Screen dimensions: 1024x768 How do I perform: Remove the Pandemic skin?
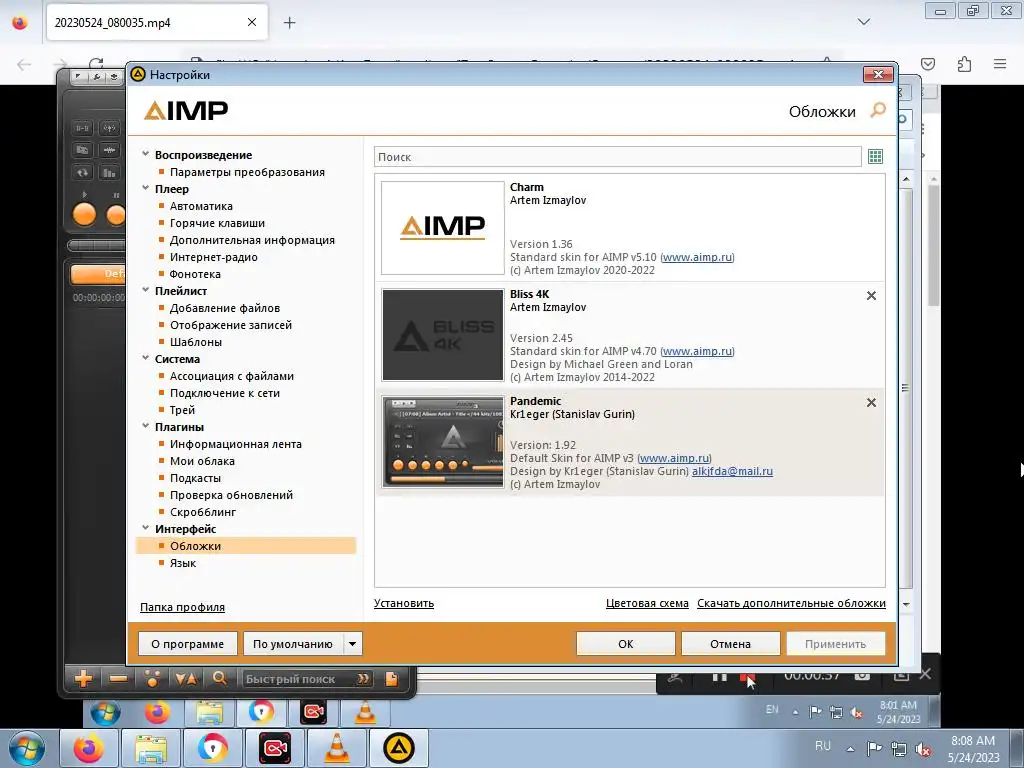(871, 403)
